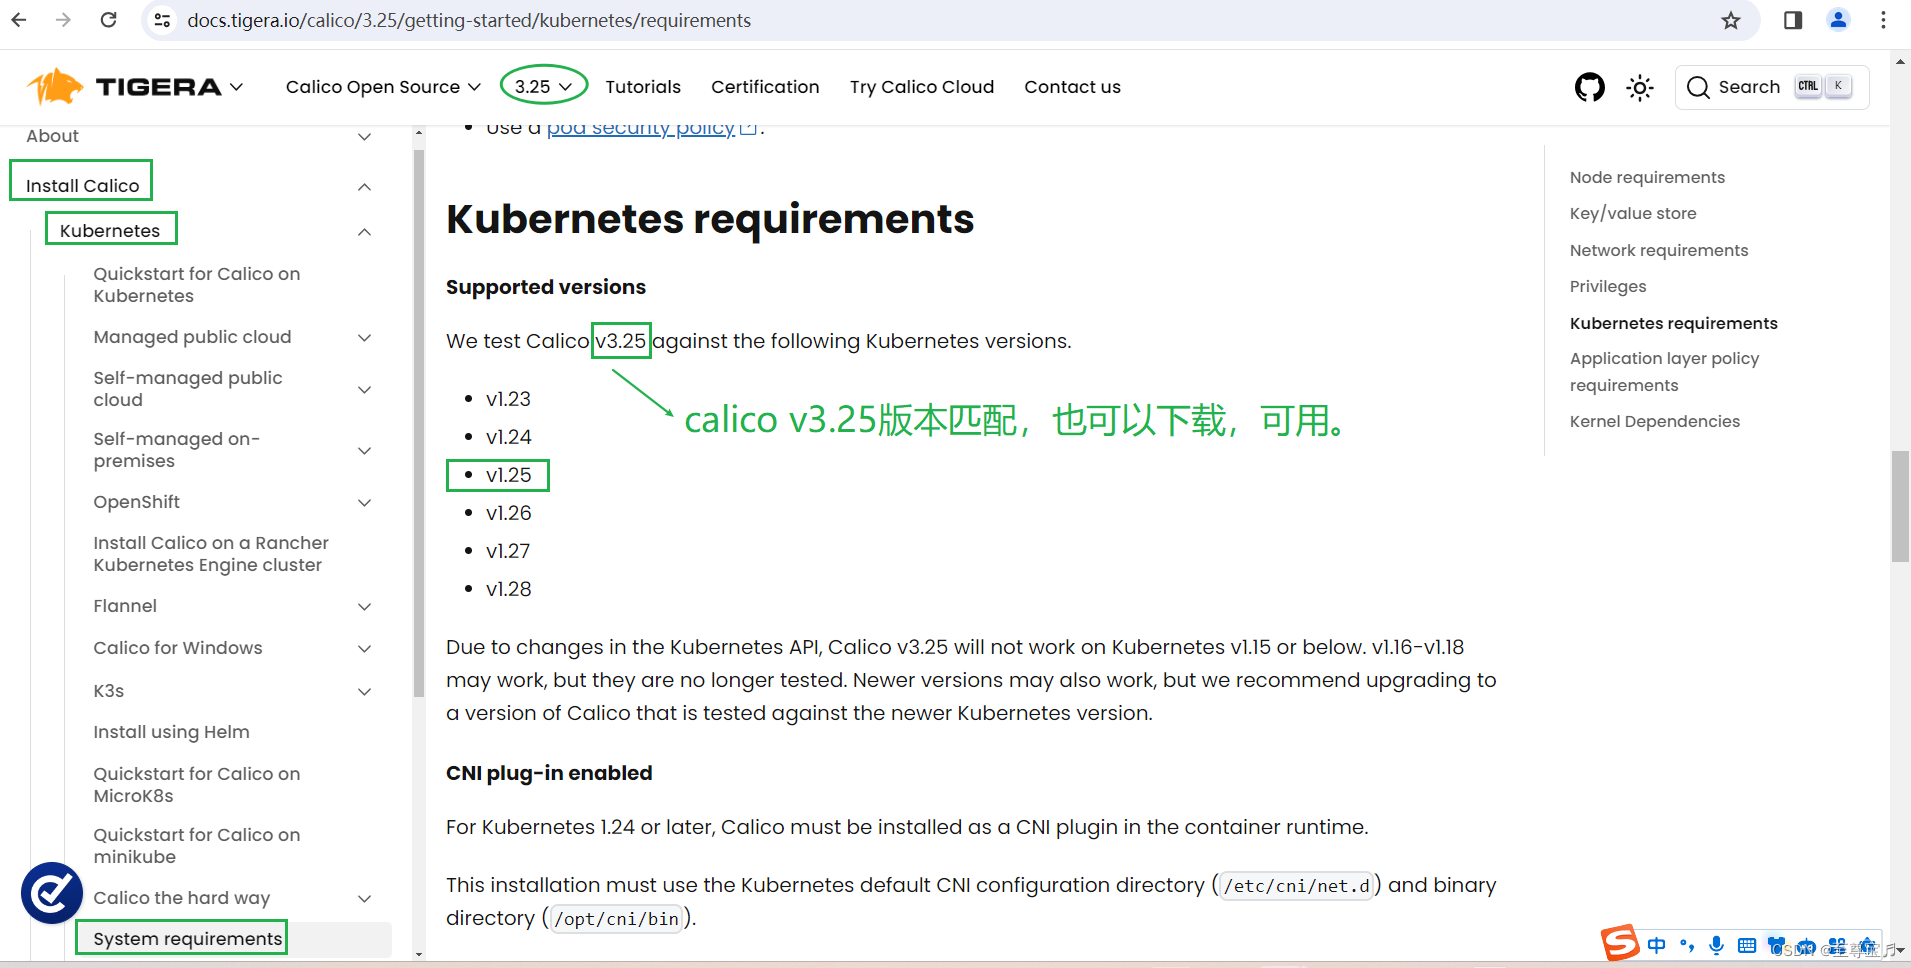Viewport: 1911px width, 968px height.
Task: Open the Tutorials nav item
Action: click(x=643, y=87)
